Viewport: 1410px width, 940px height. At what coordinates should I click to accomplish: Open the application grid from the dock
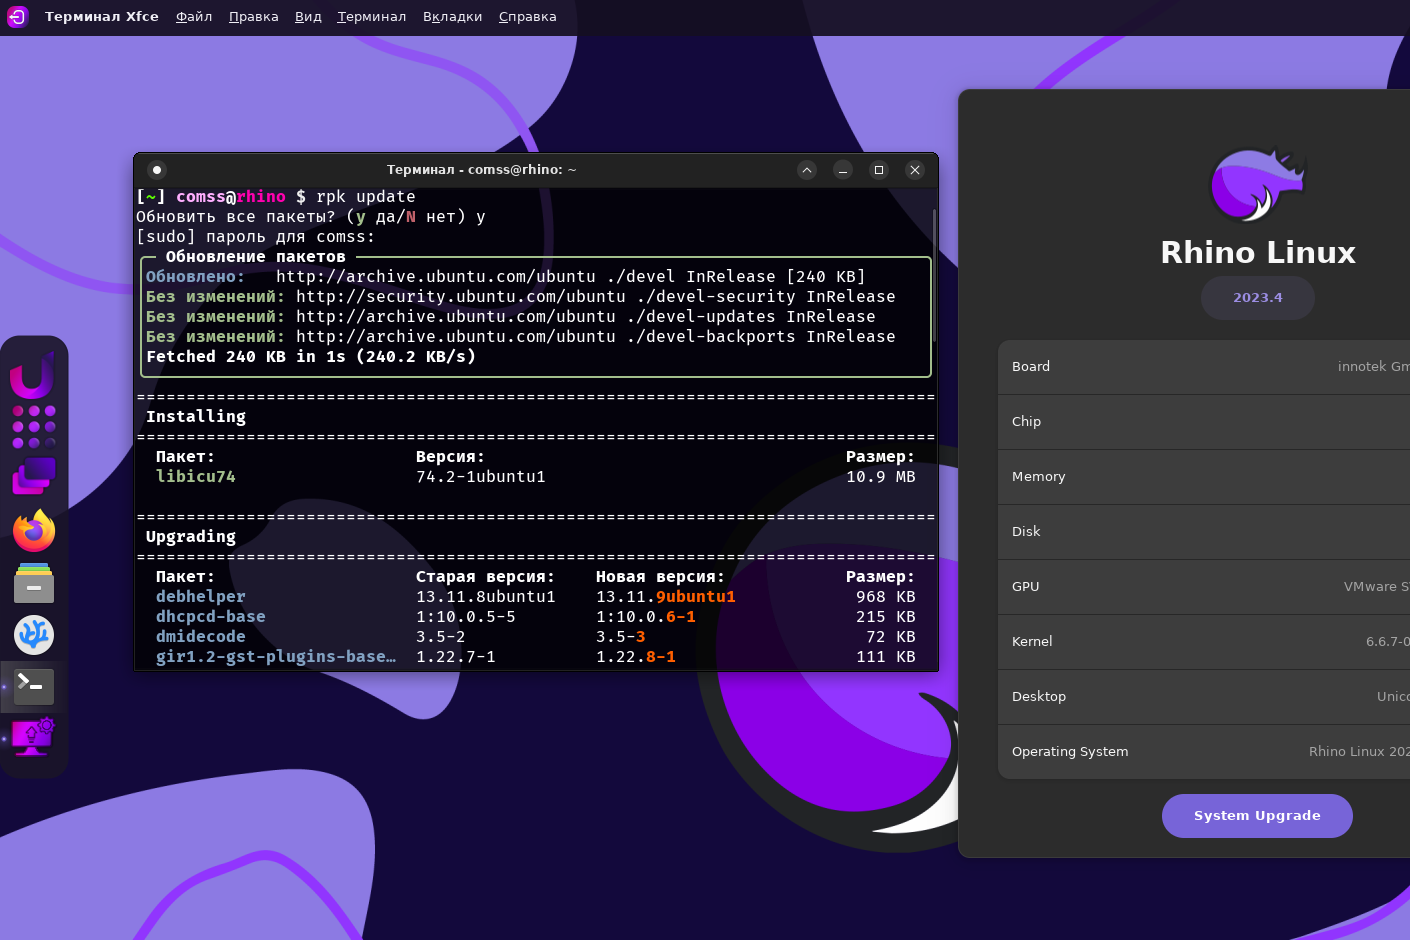coord(34,427)
